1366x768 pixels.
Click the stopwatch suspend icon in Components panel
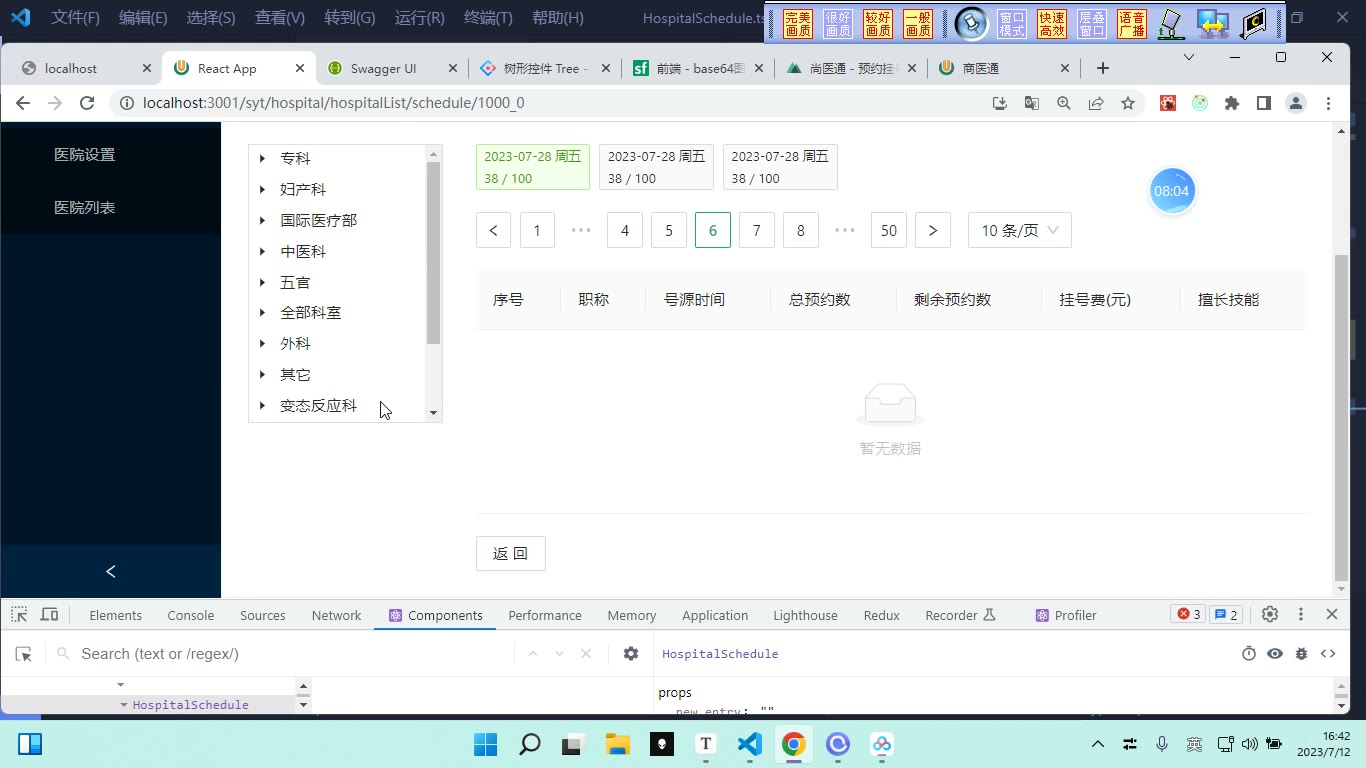coord(1249,654)
